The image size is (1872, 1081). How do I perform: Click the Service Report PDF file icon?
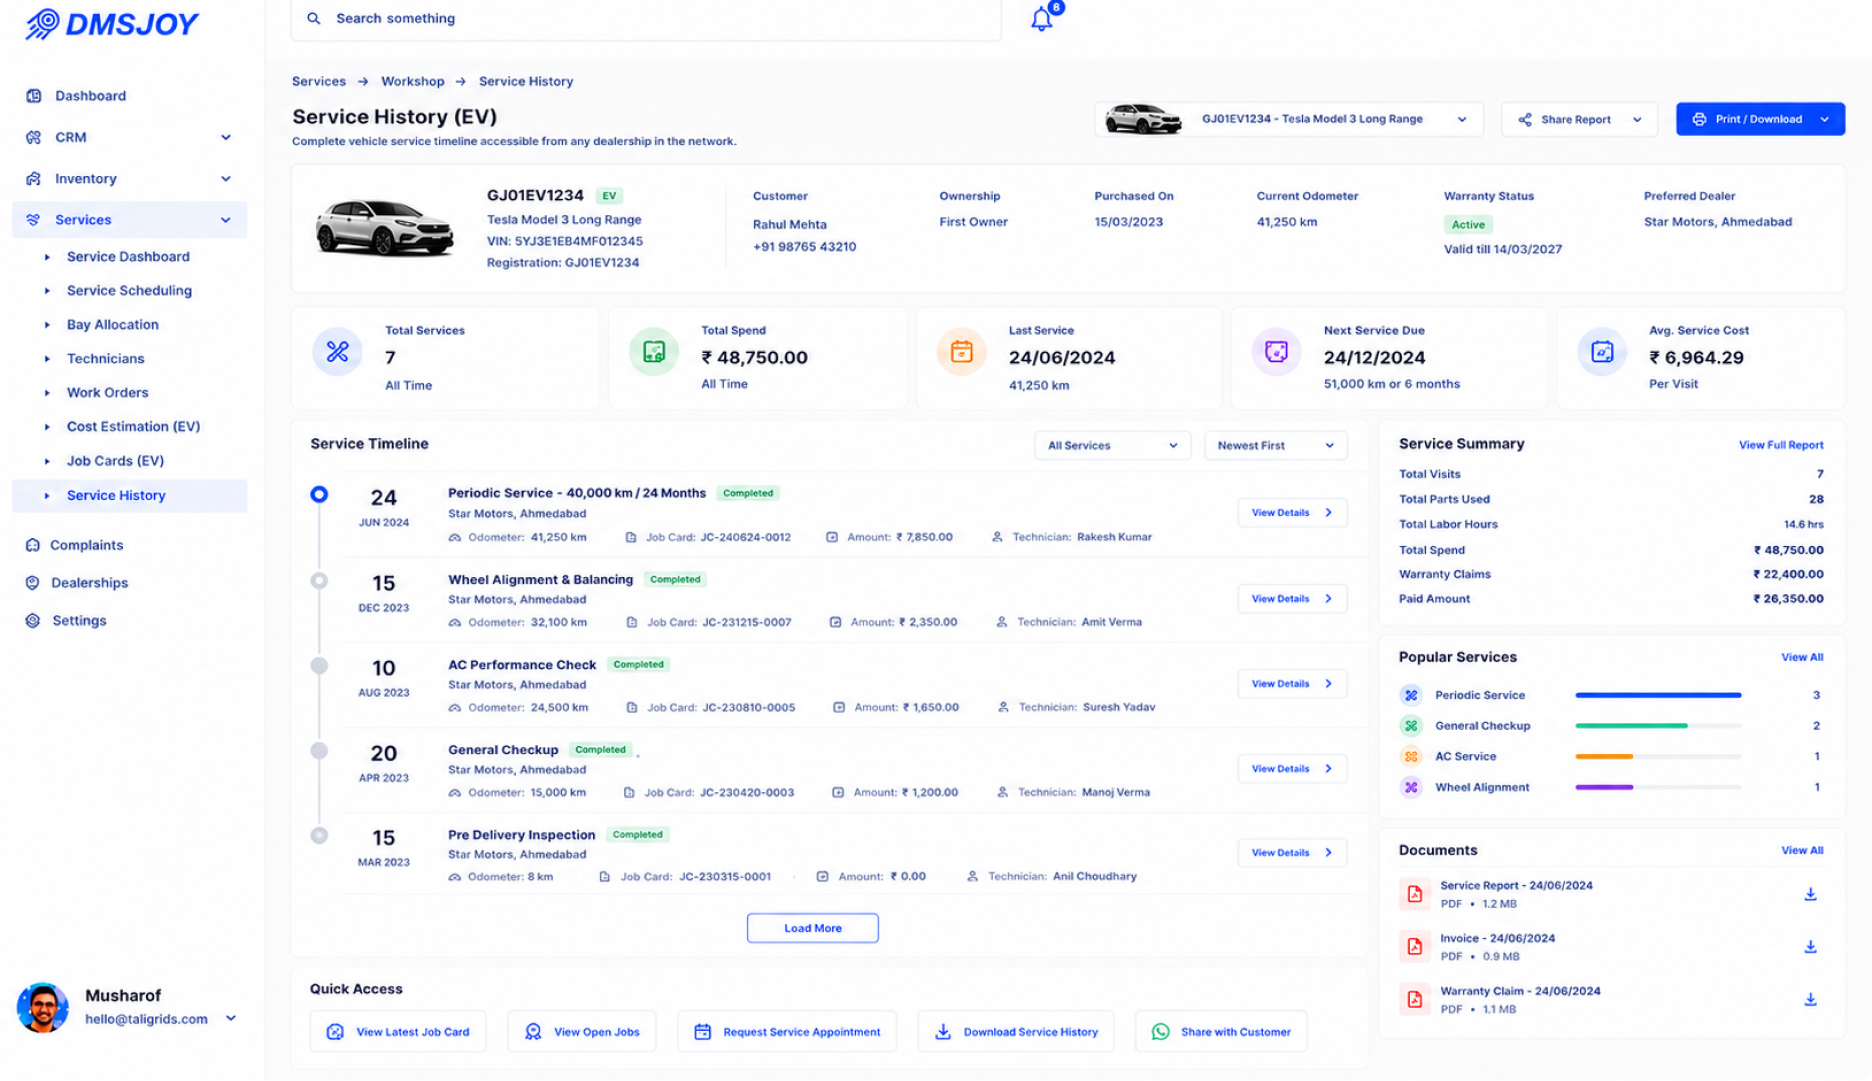[x=1414, y=894]
